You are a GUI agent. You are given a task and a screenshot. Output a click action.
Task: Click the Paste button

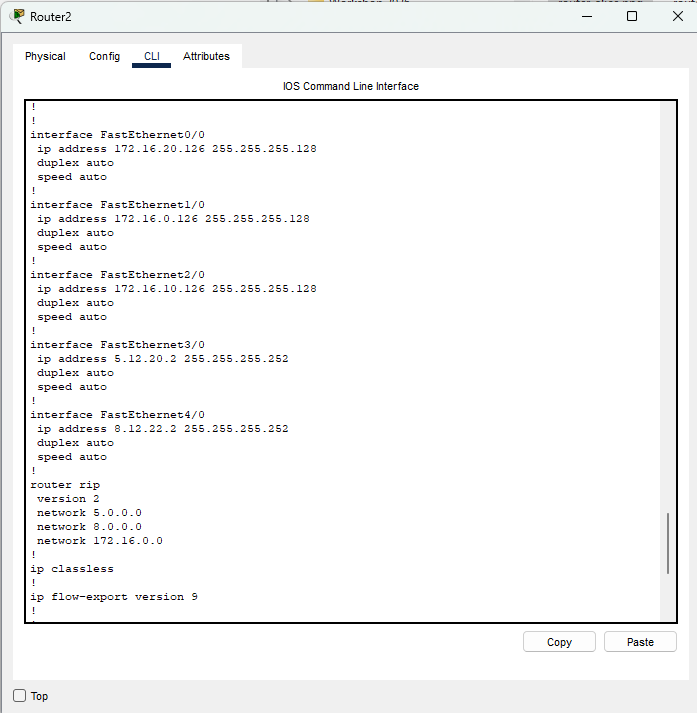tap(640, 642)
